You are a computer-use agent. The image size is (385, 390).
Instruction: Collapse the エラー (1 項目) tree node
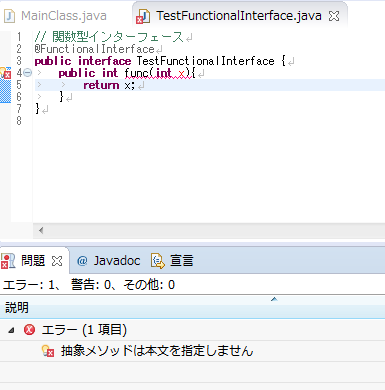pos(11,330)
